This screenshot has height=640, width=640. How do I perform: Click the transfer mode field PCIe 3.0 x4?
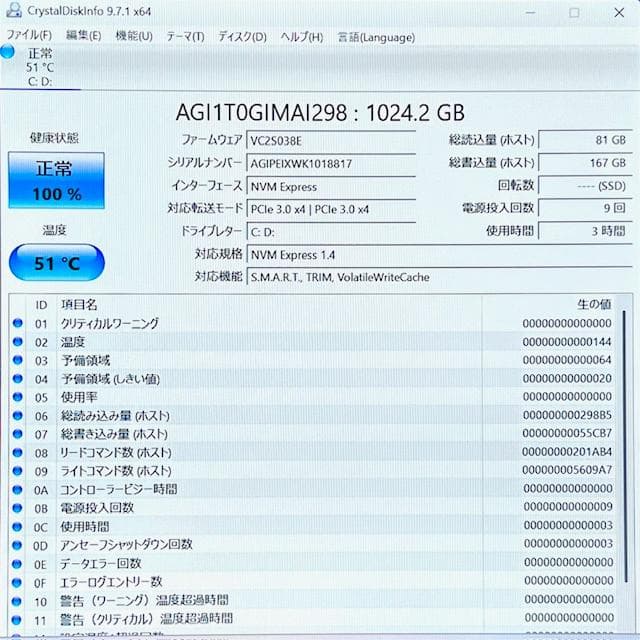(331, 209)
